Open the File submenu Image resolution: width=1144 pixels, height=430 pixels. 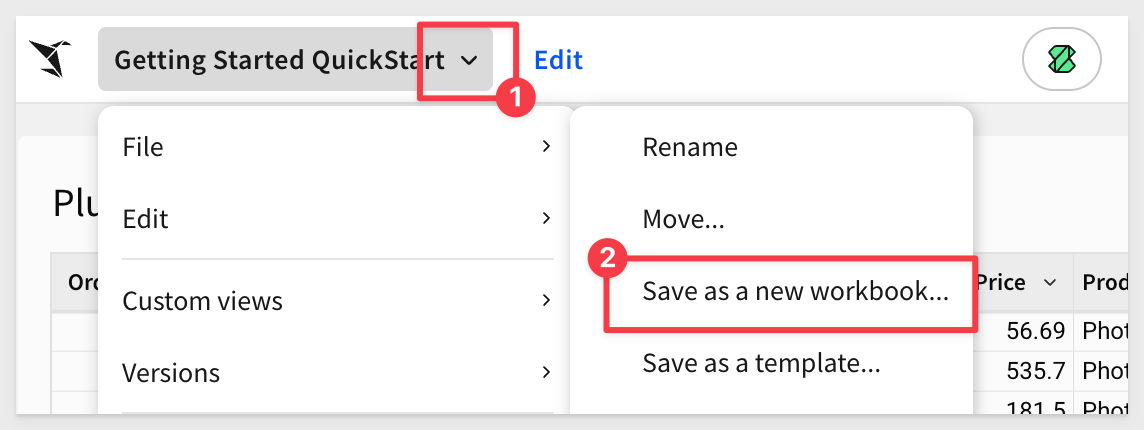click(x=336, y=147)
